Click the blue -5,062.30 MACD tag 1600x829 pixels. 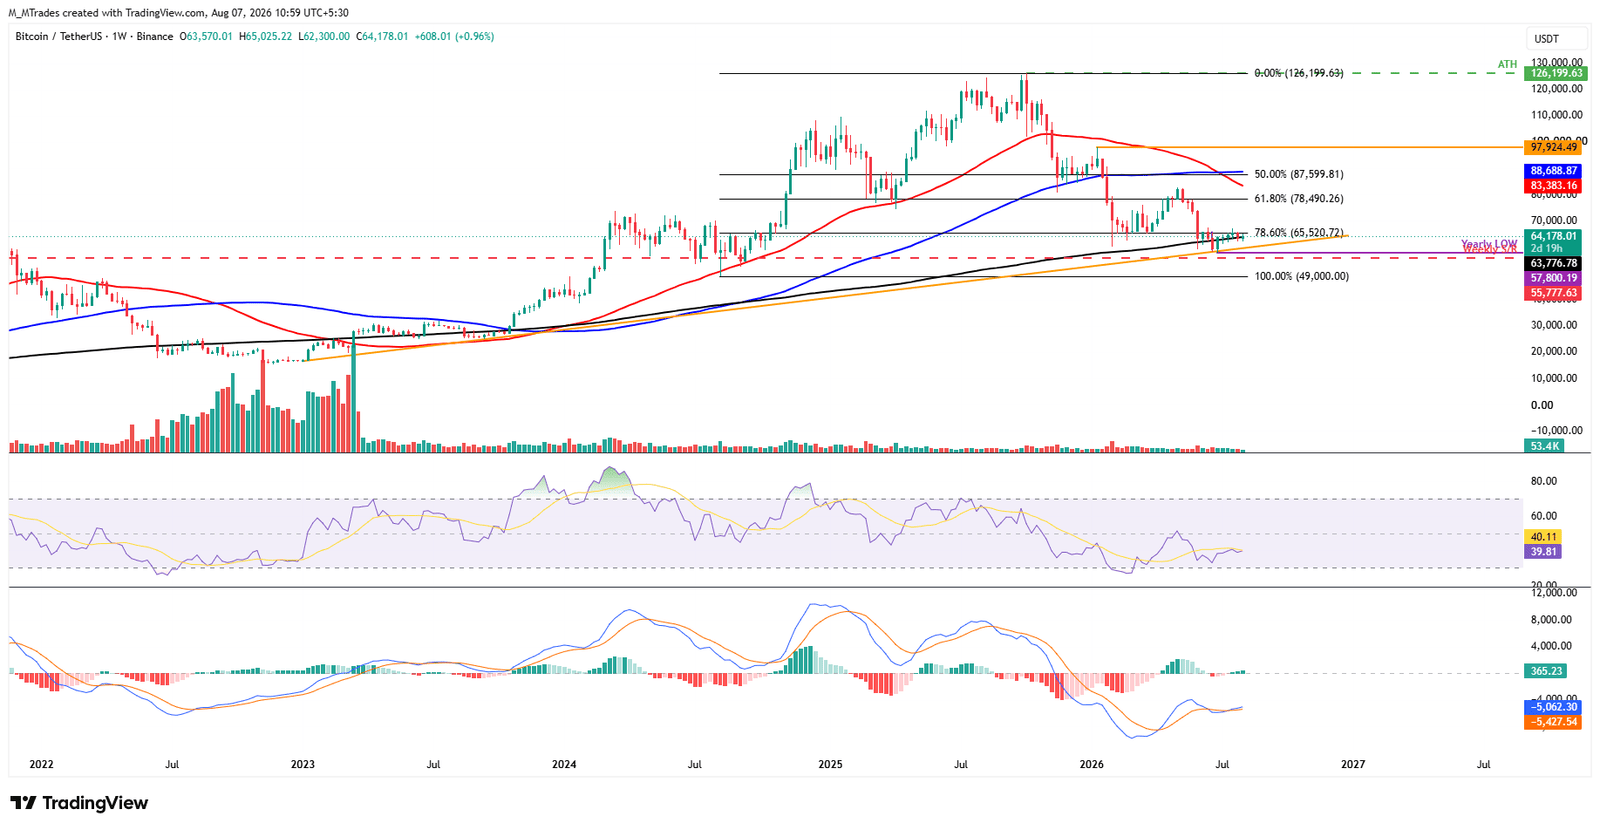point(1553,707)
